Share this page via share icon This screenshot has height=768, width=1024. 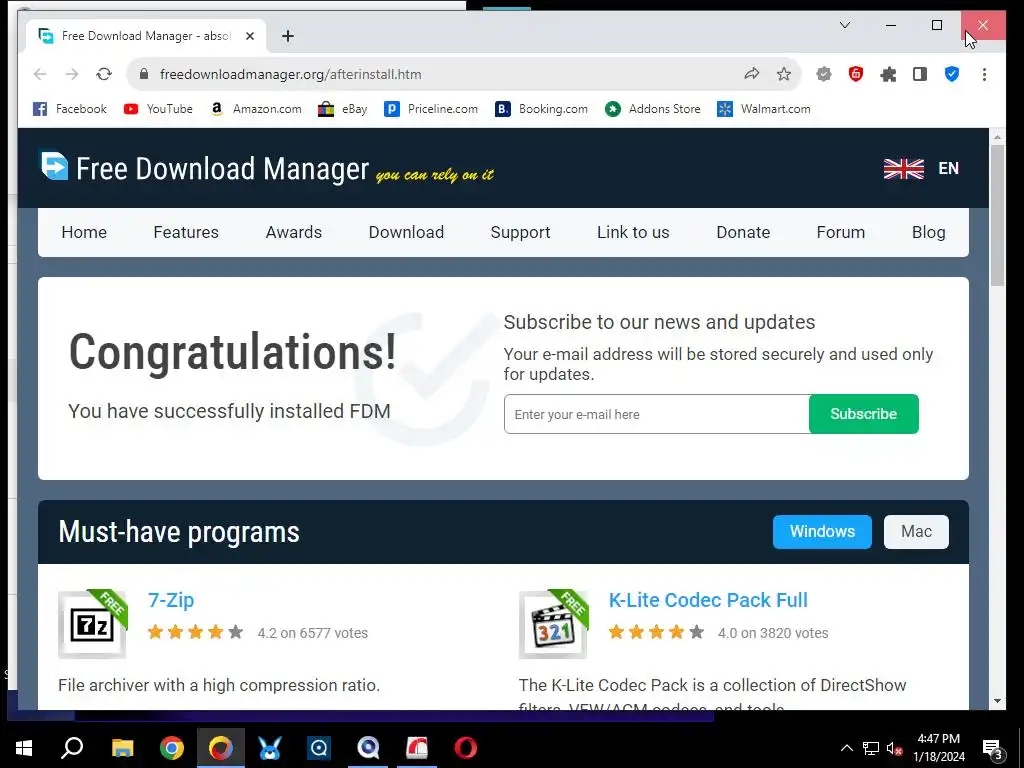tap(752, 74)
